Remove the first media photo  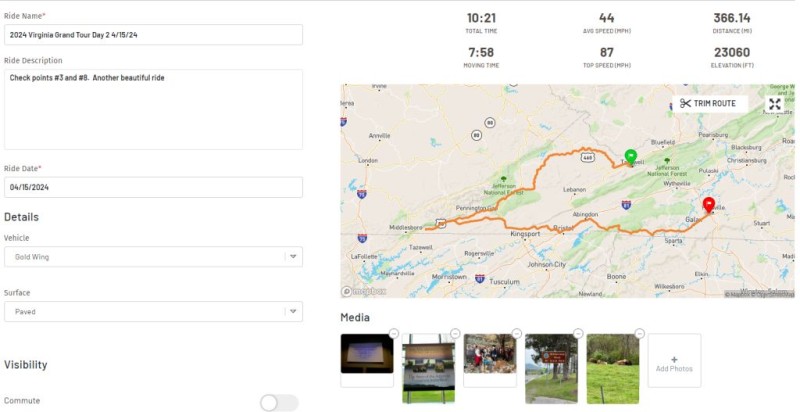(x=393, y=333)
